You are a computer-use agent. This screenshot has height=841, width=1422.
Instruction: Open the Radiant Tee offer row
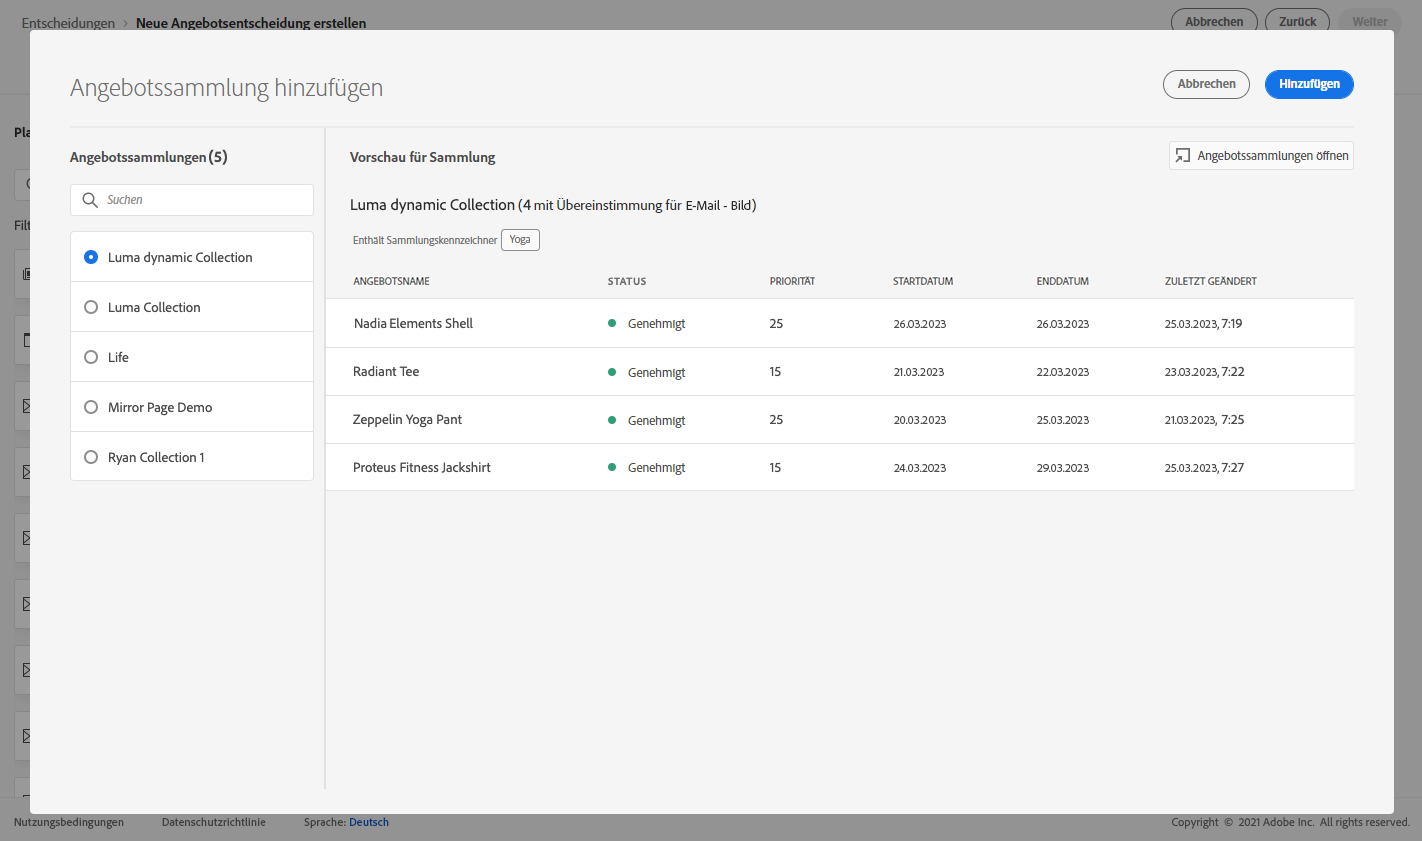click(x=840, y=372)
